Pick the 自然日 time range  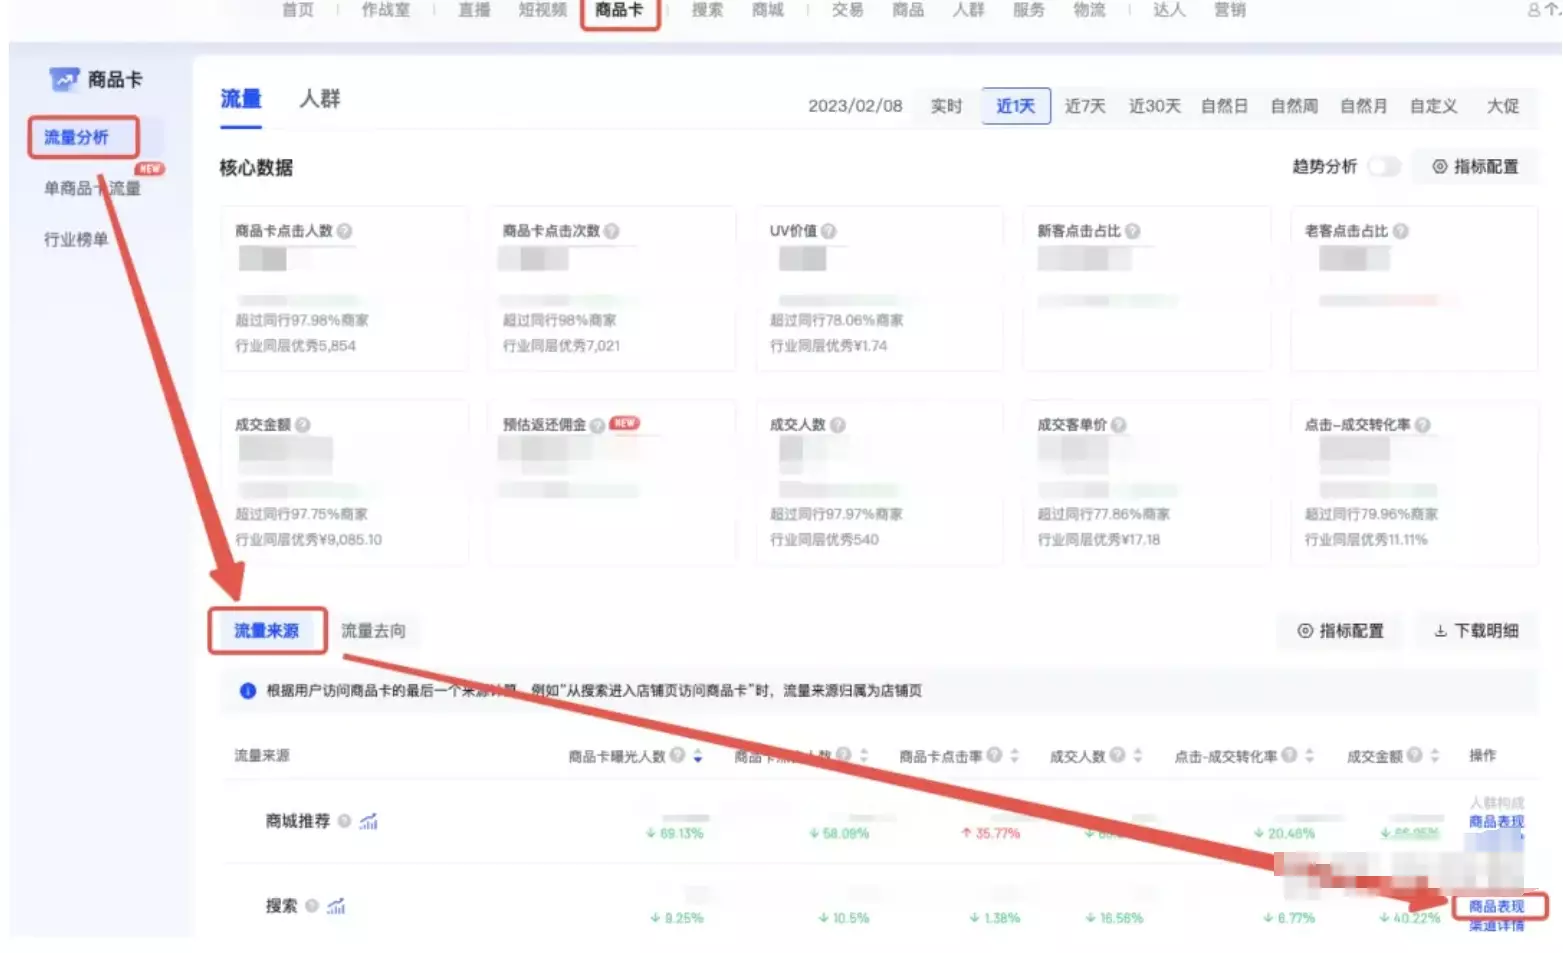[1224, 106]
